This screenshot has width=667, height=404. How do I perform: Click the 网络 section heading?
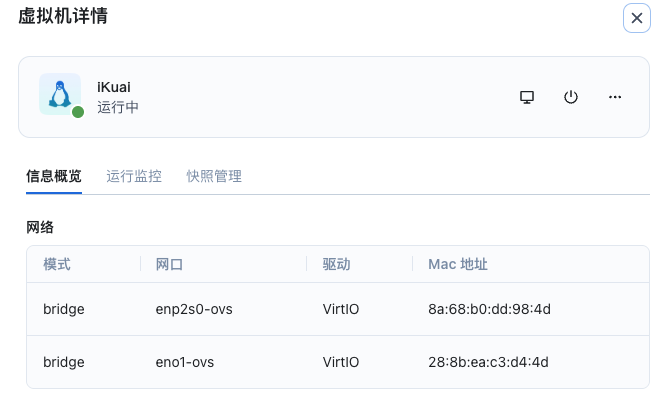[40, 228]
